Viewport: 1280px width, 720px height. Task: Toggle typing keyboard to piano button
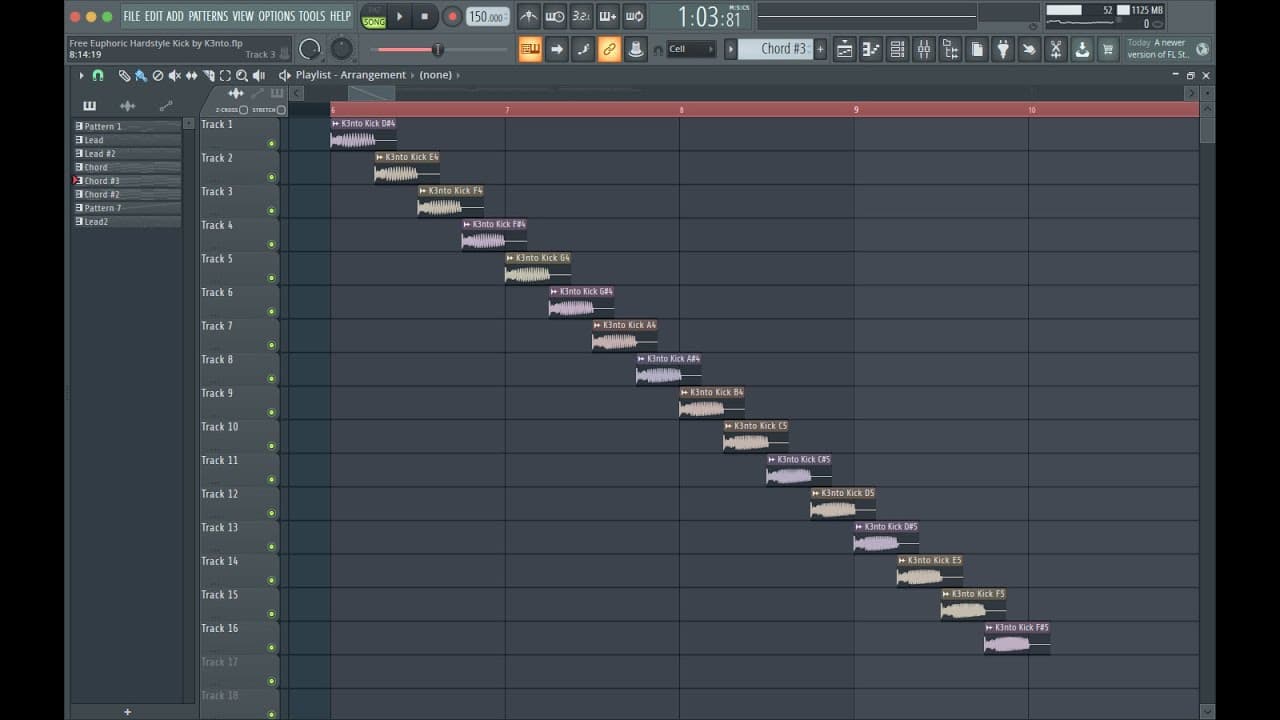530,49
